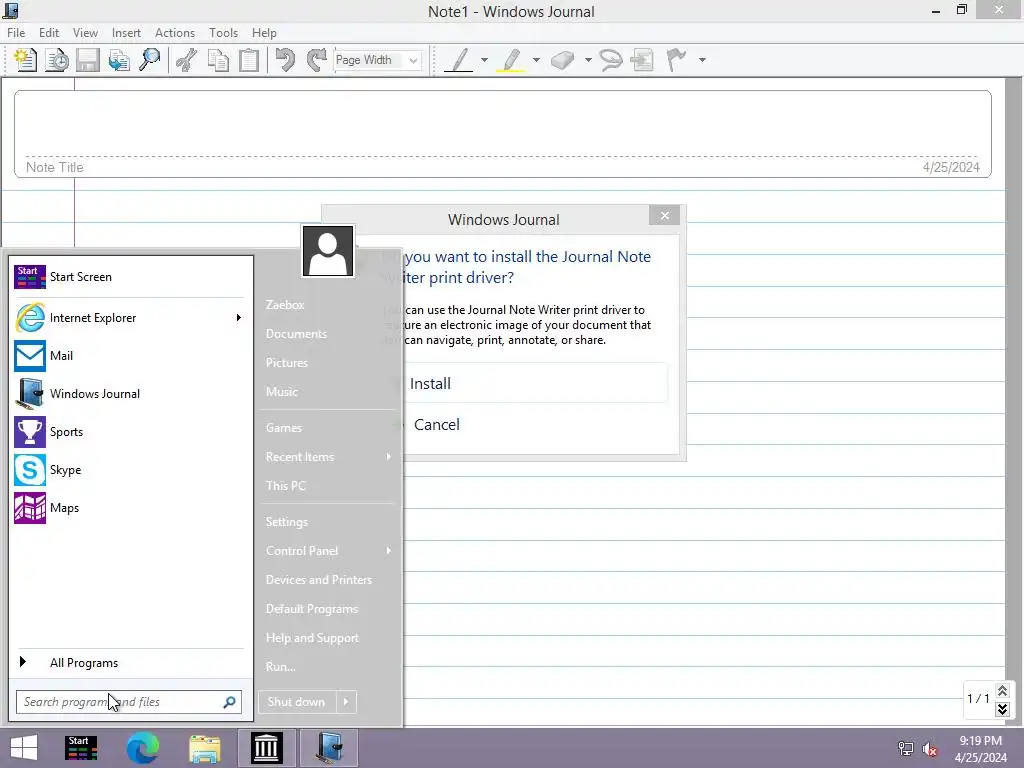Click the Cut scissors icon
The height and width of the screenshot is (768, 1024).
pos(187,60)
